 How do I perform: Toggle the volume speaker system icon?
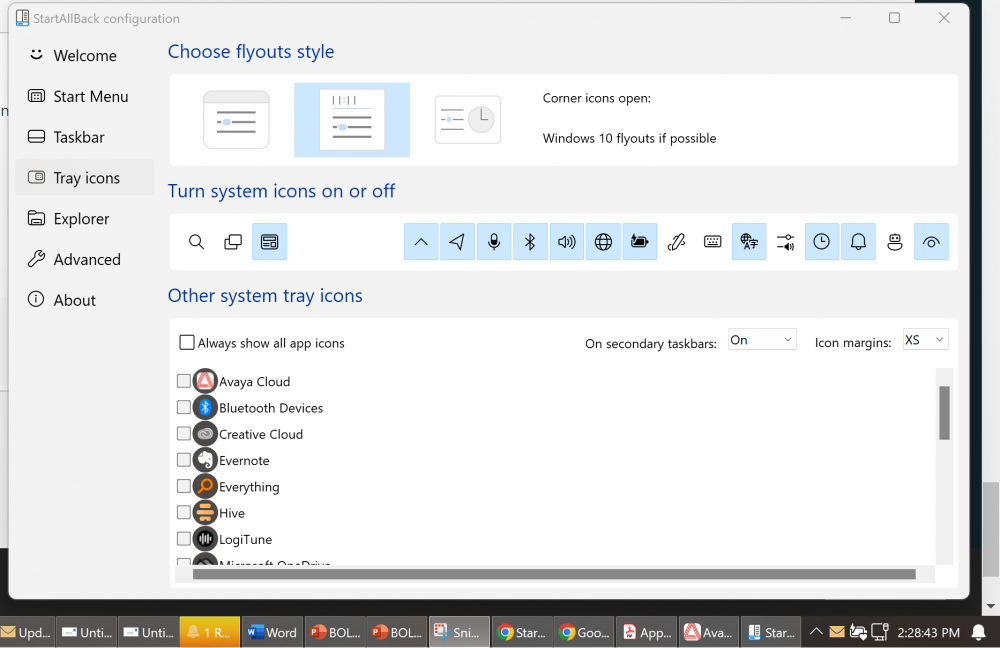pos(567,242)
